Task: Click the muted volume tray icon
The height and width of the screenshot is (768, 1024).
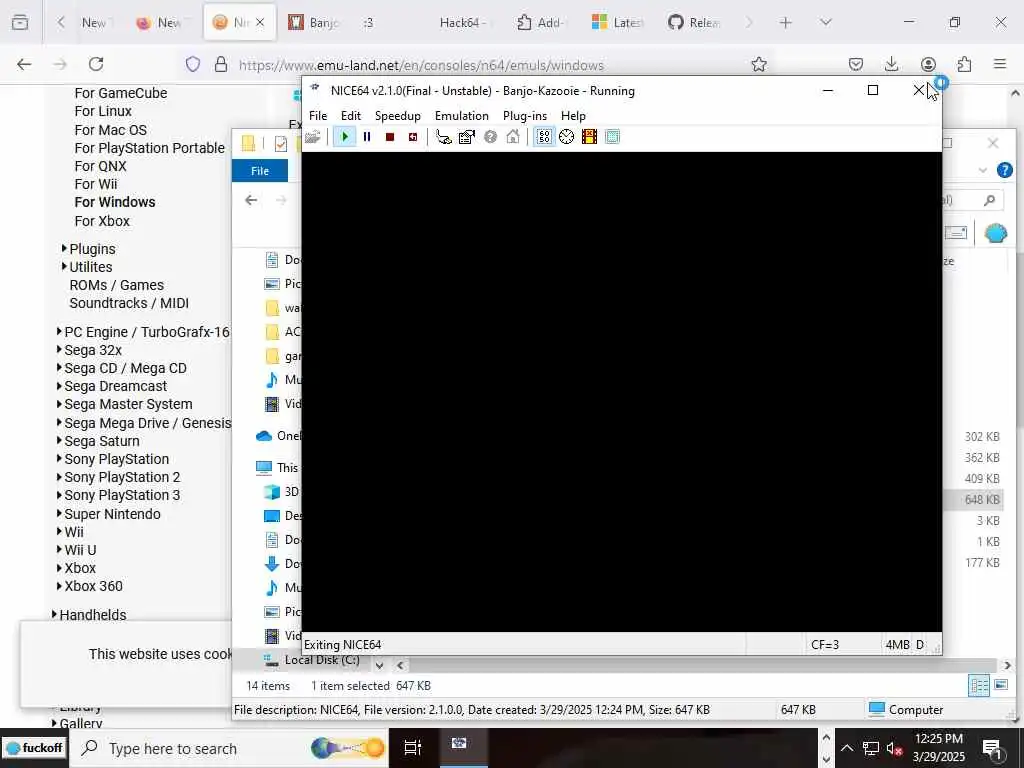Action: pos(895,748)
